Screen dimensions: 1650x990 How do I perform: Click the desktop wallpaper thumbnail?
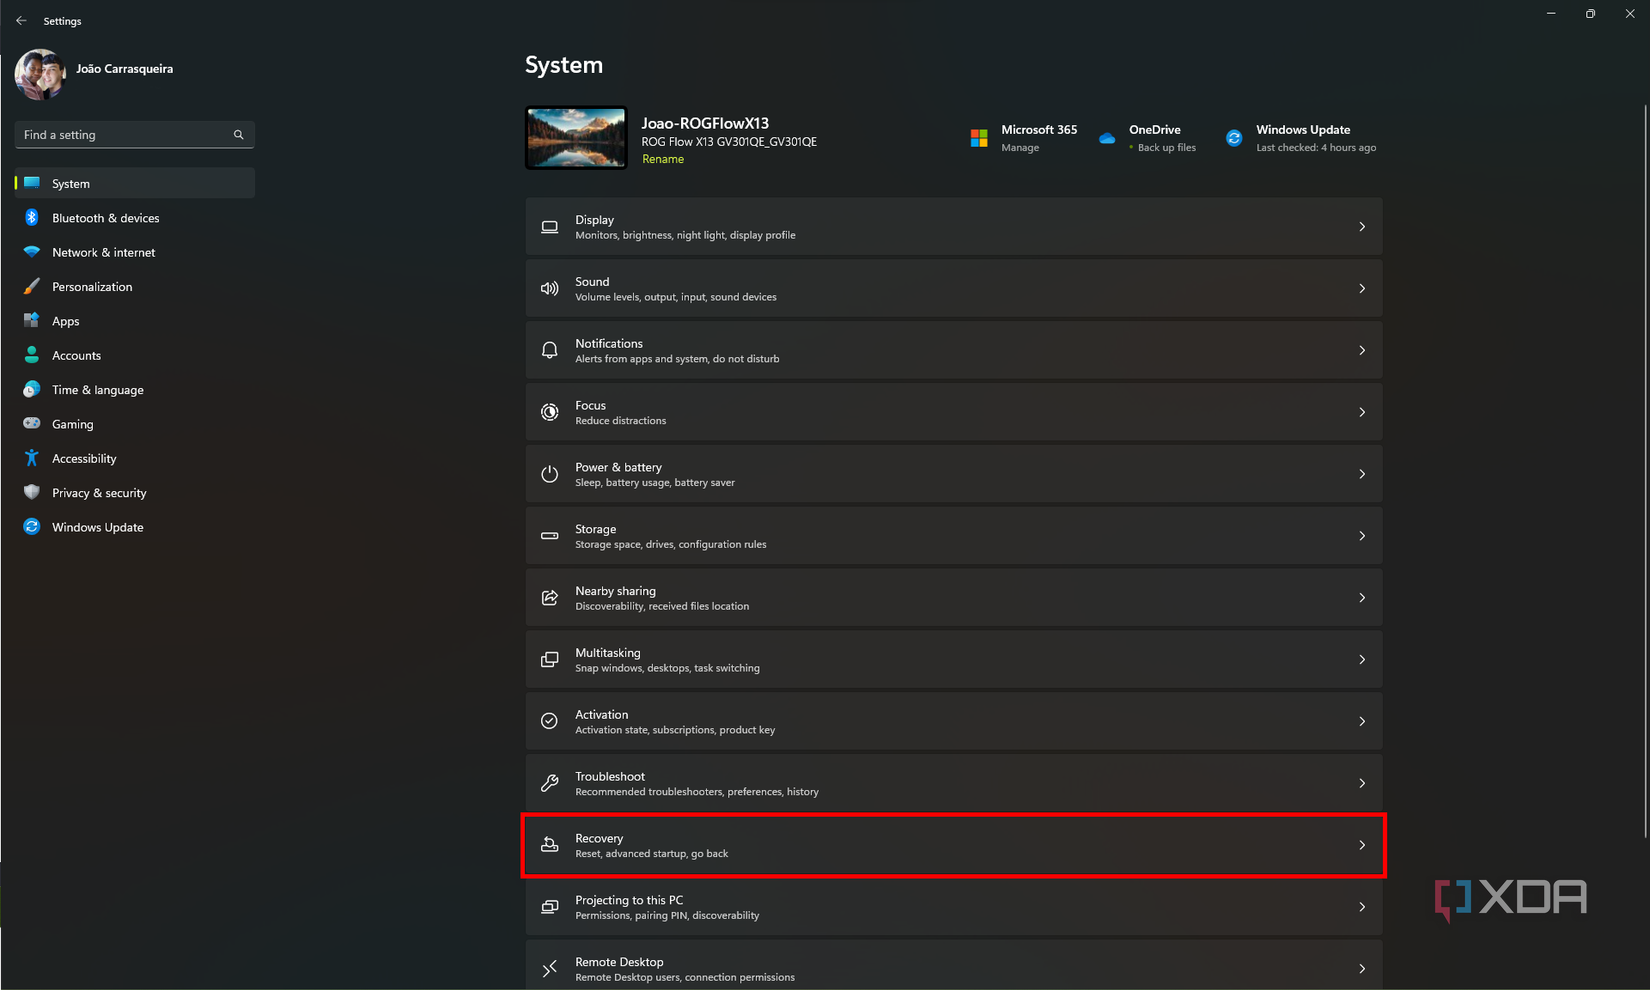click(576, 138)
